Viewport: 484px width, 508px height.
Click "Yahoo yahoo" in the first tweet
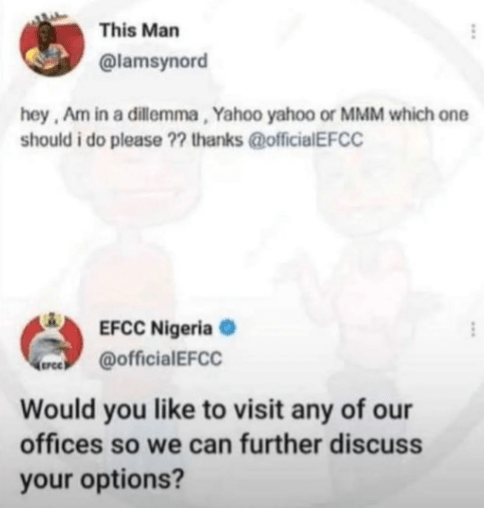(265, 115)
